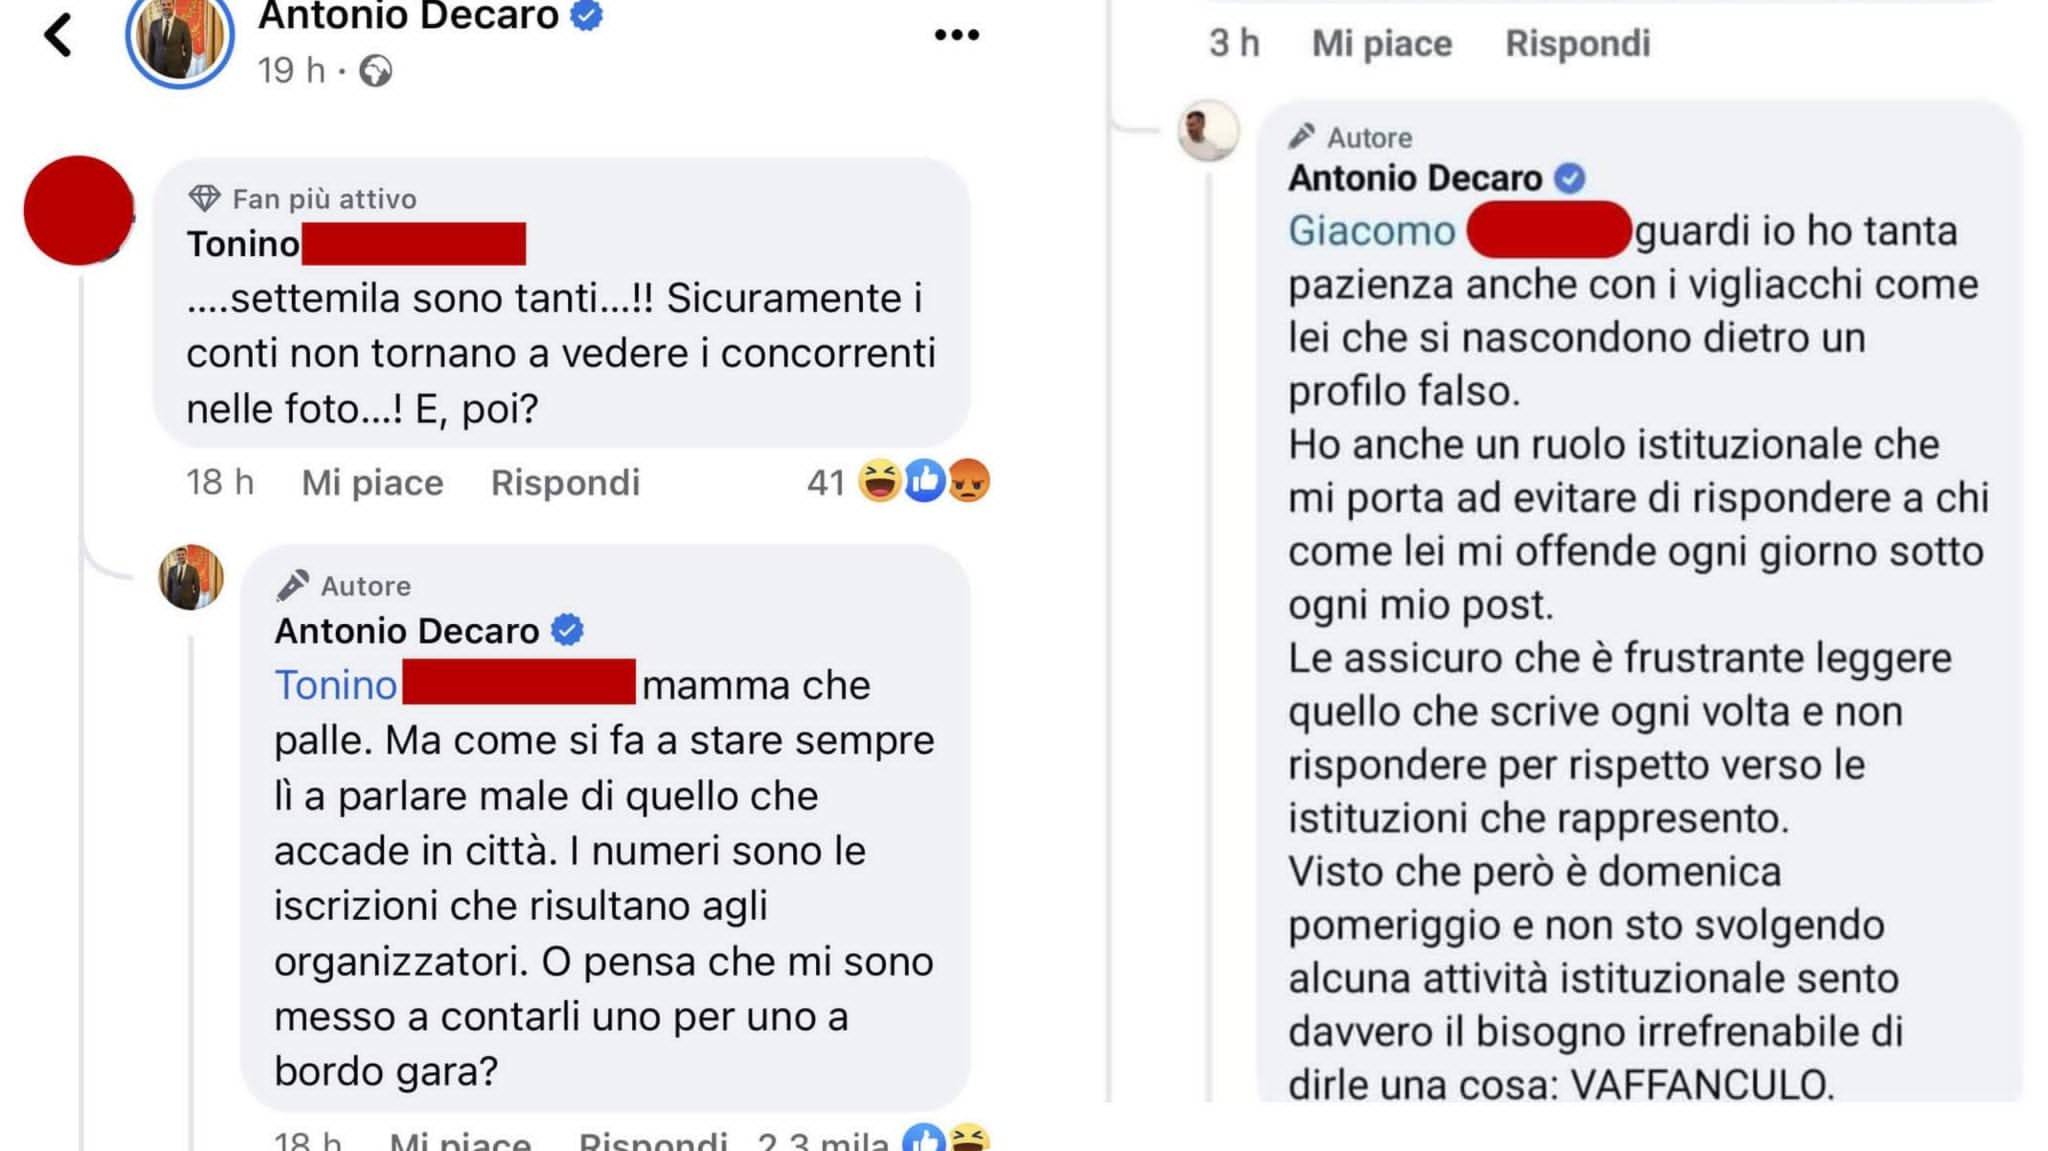Screen dimensions: 2048x1151
Task: Open the three-dots post options menu
Action: point(956,35)
